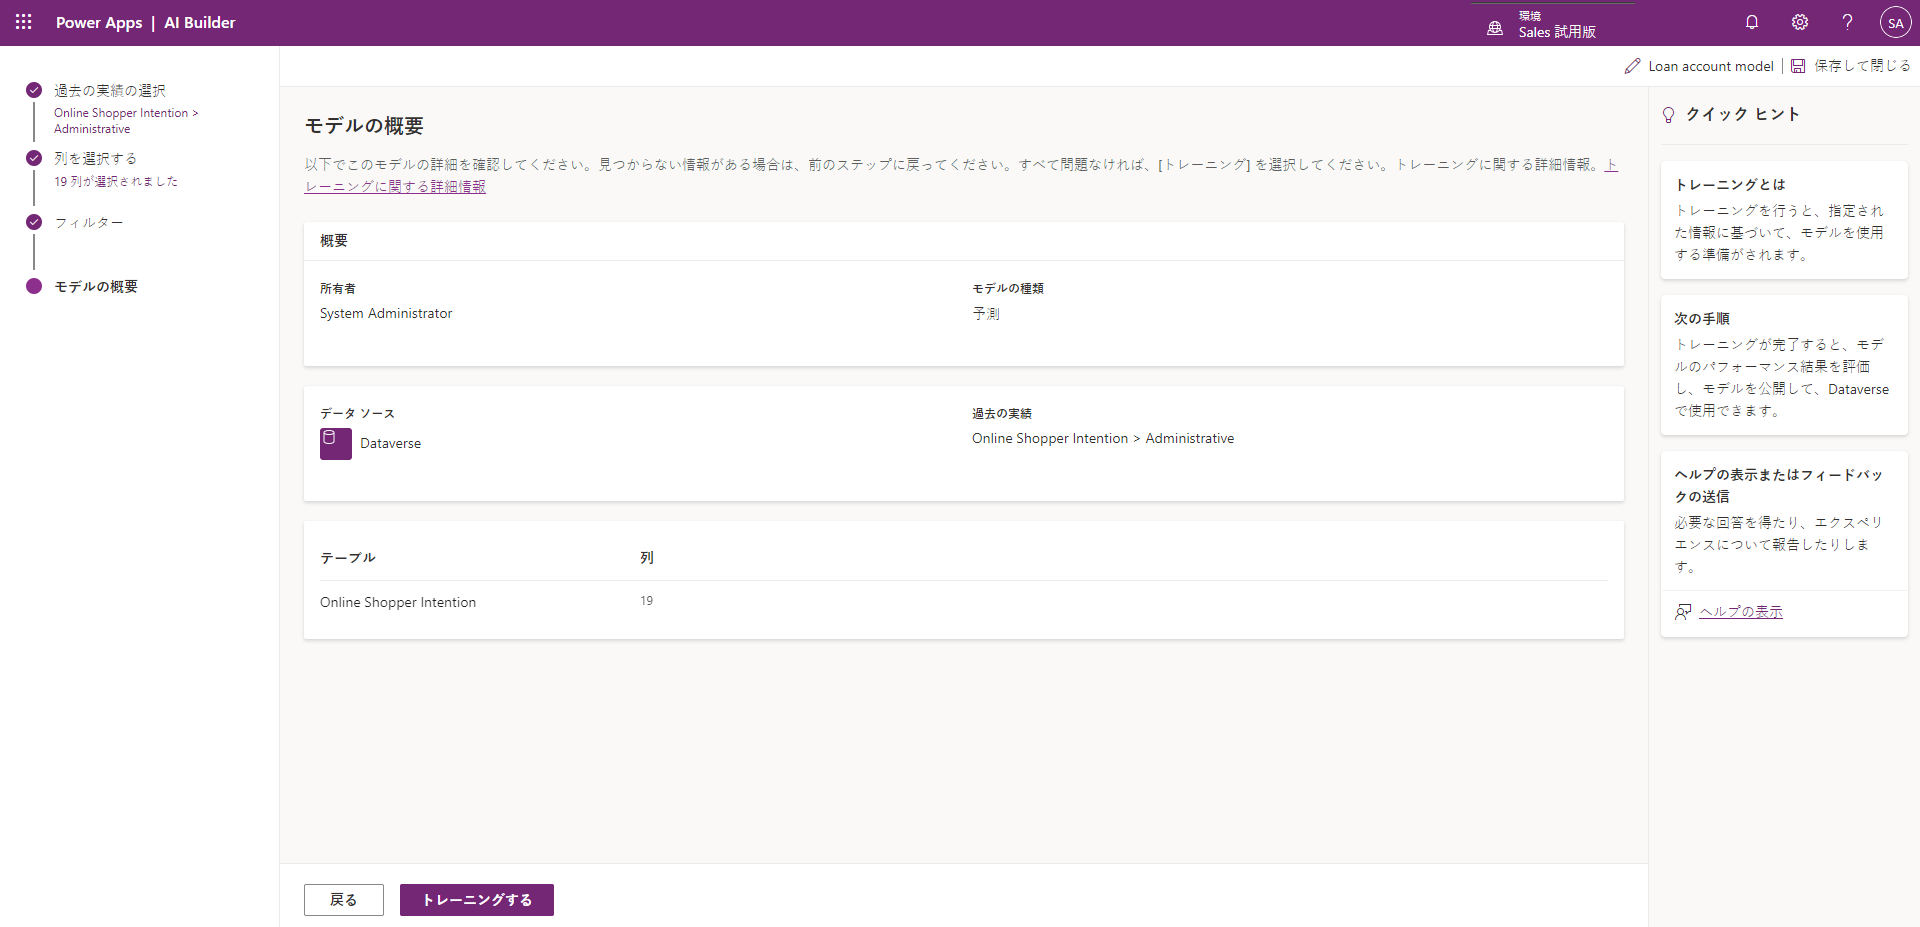Click the quick hint lightbulb icon
Image resolution: width=1920 pixels, height=927 pixels.
1668,115
